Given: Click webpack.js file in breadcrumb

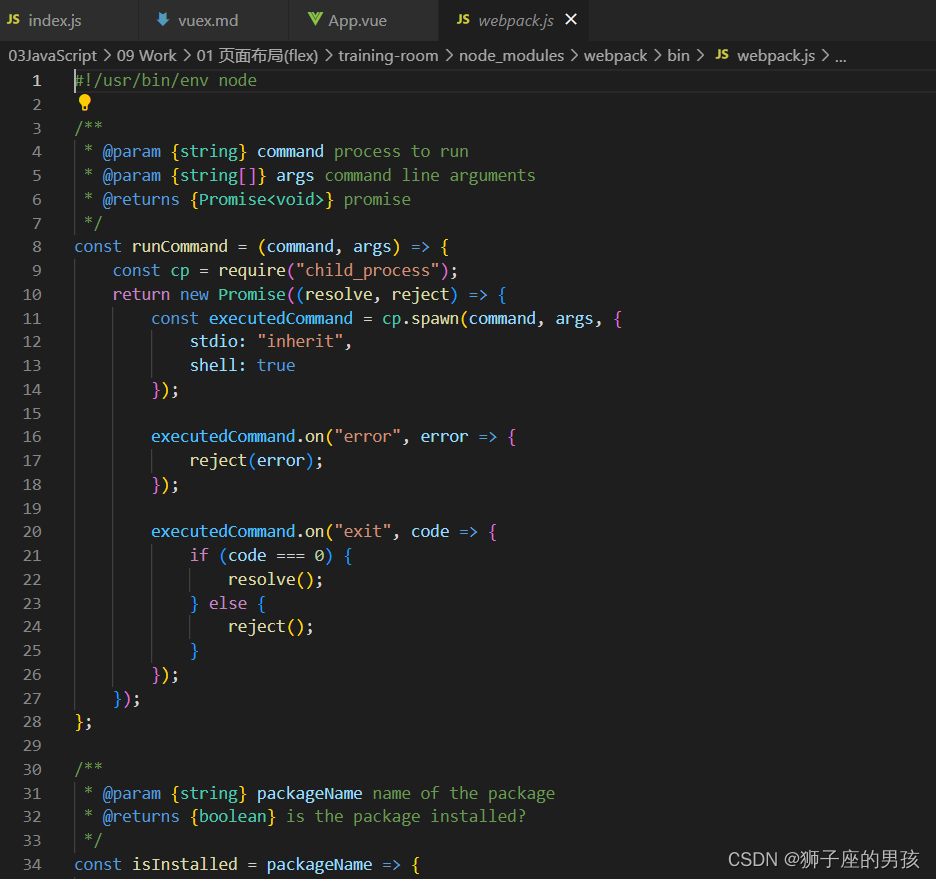Looking at the screenshot, I should click(x=775, y=55).
